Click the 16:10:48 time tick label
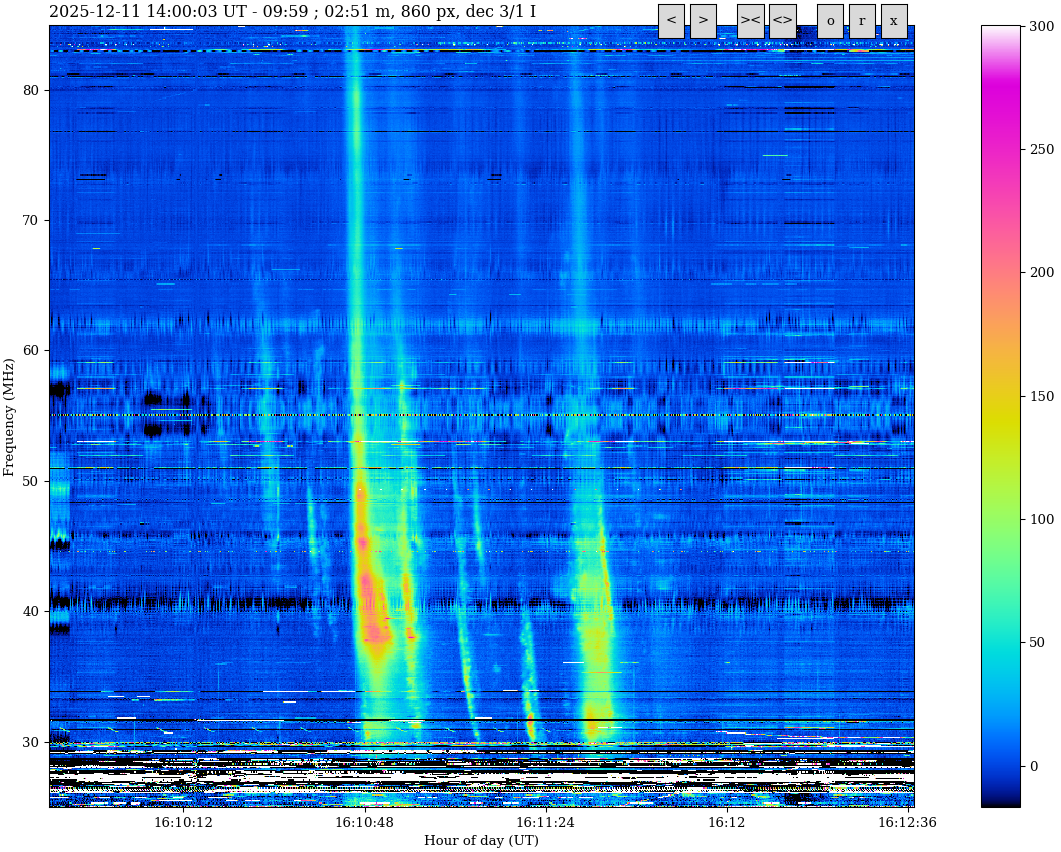 pos(364,823)
